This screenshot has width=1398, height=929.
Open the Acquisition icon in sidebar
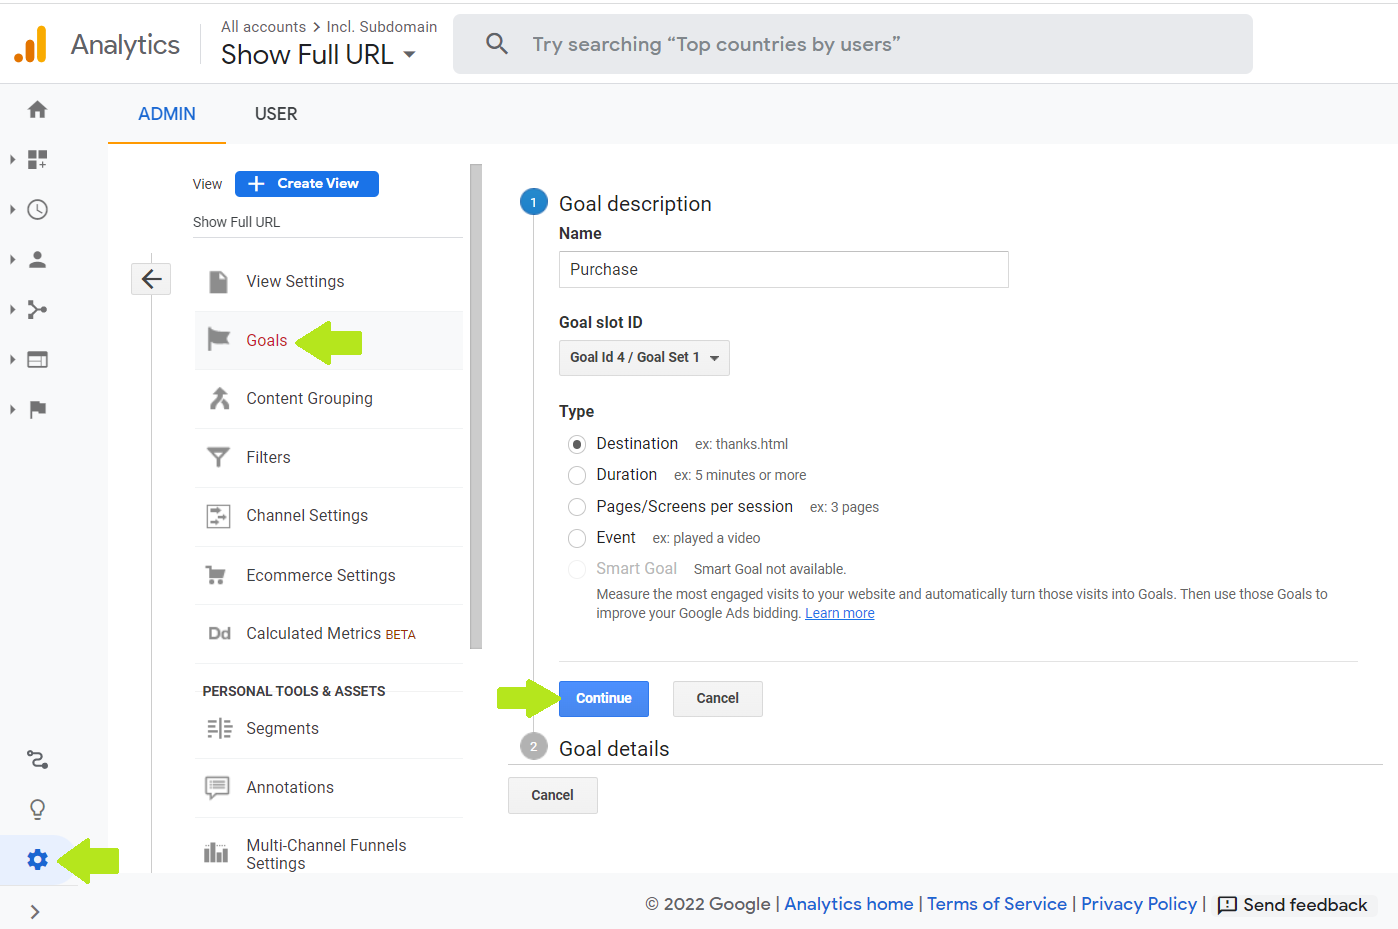pyautogui.click(x=37, y=309)
